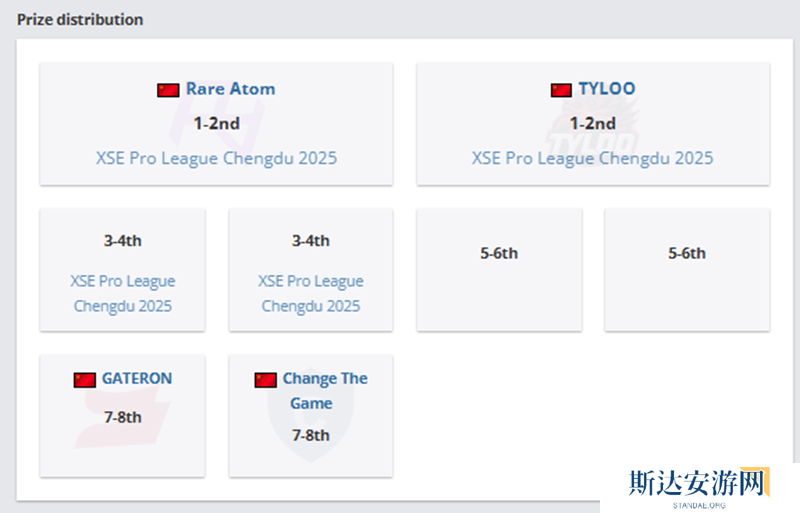Click the flag beside Change The Game
This screenshot has height=513, width=800.
tap(266, 380)
